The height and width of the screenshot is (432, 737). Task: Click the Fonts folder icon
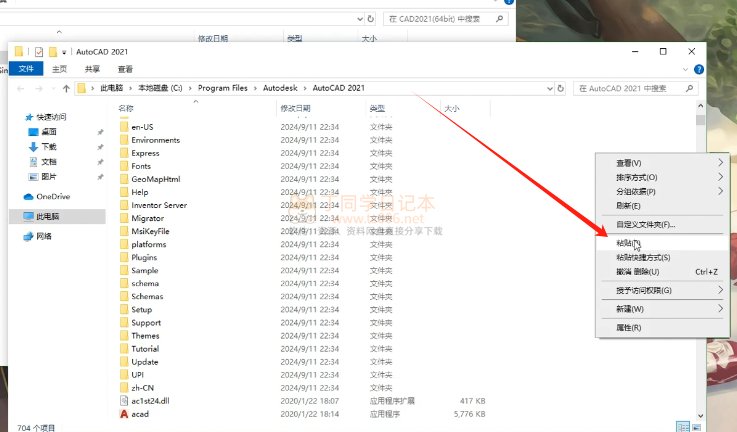123,166
